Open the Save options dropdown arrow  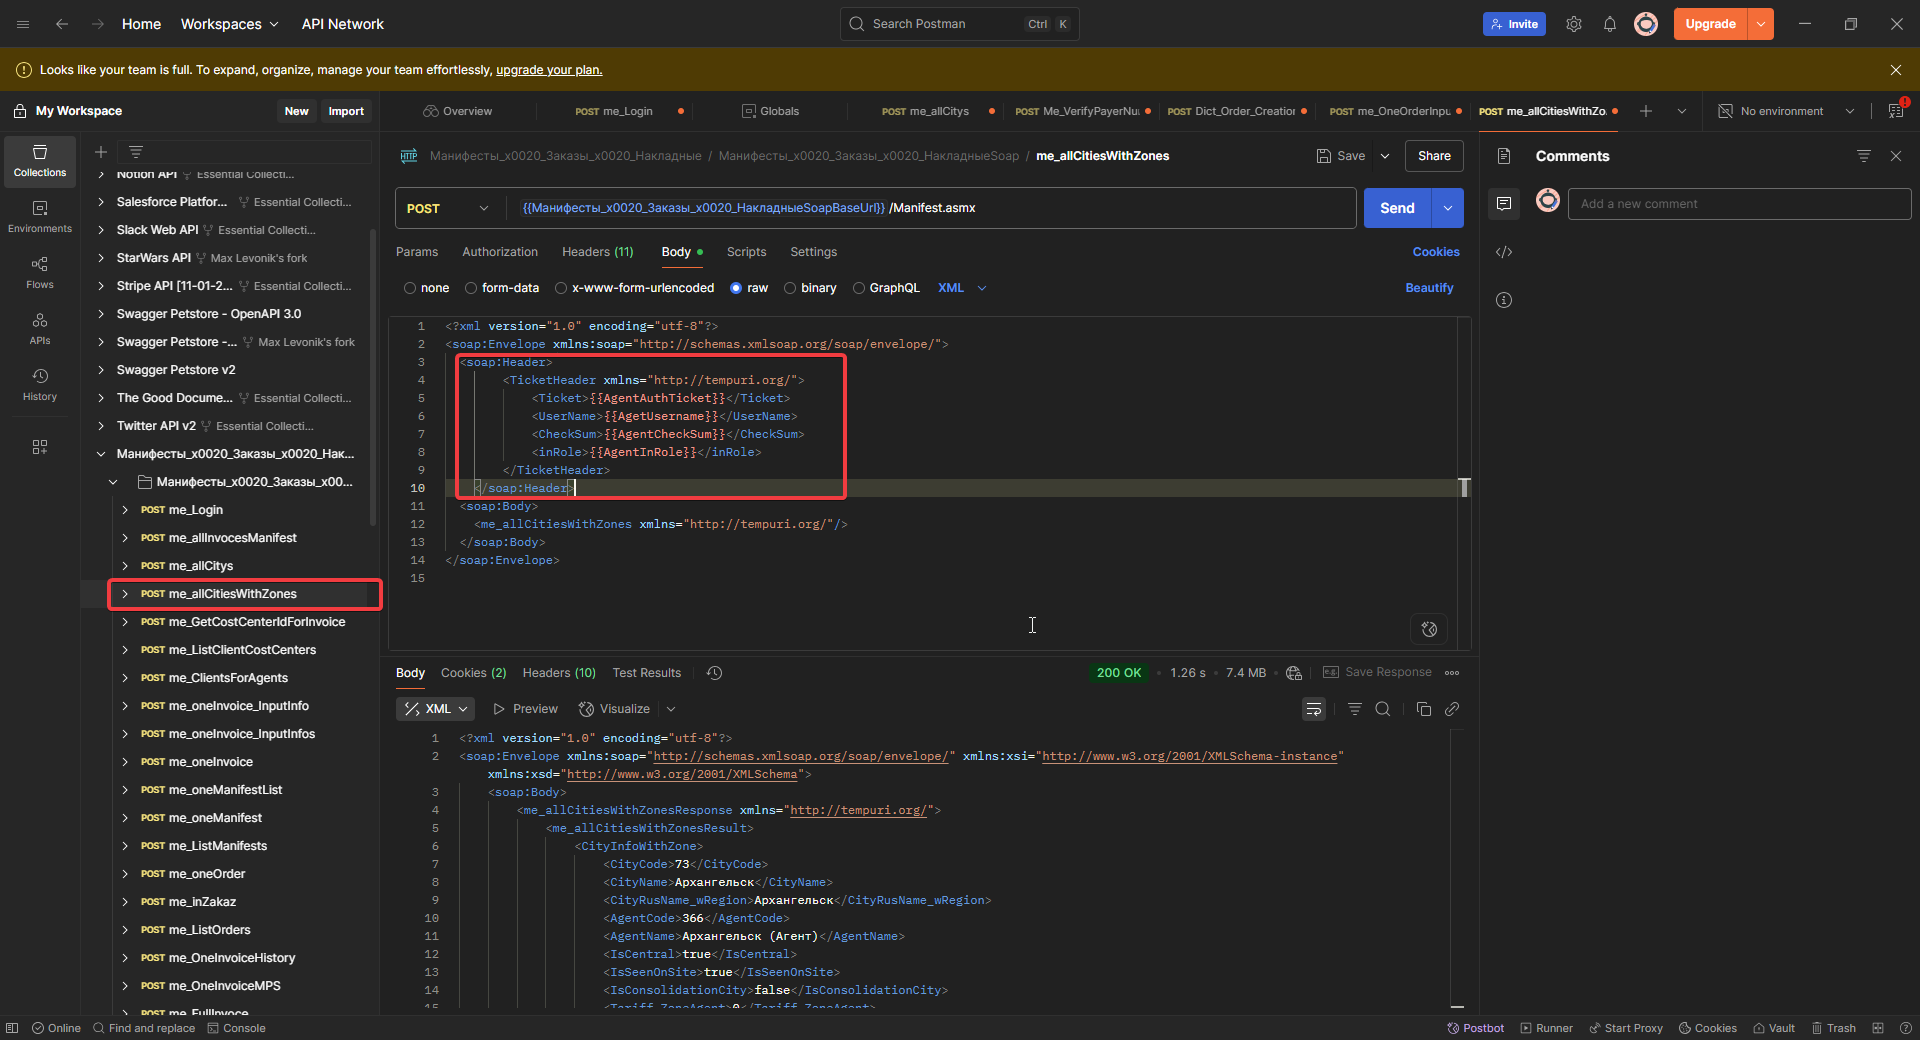click(x=1385, y=156)
